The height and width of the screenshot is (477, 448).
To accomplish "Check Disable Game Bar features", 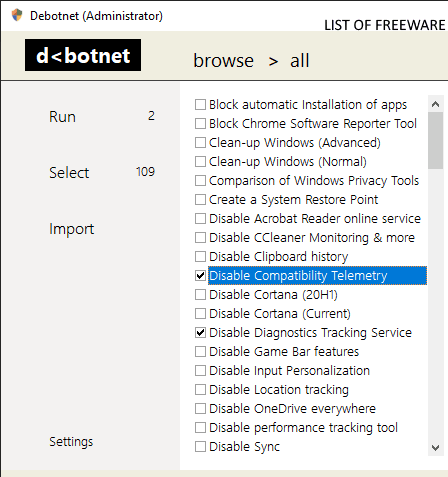I will pos(200,351).
